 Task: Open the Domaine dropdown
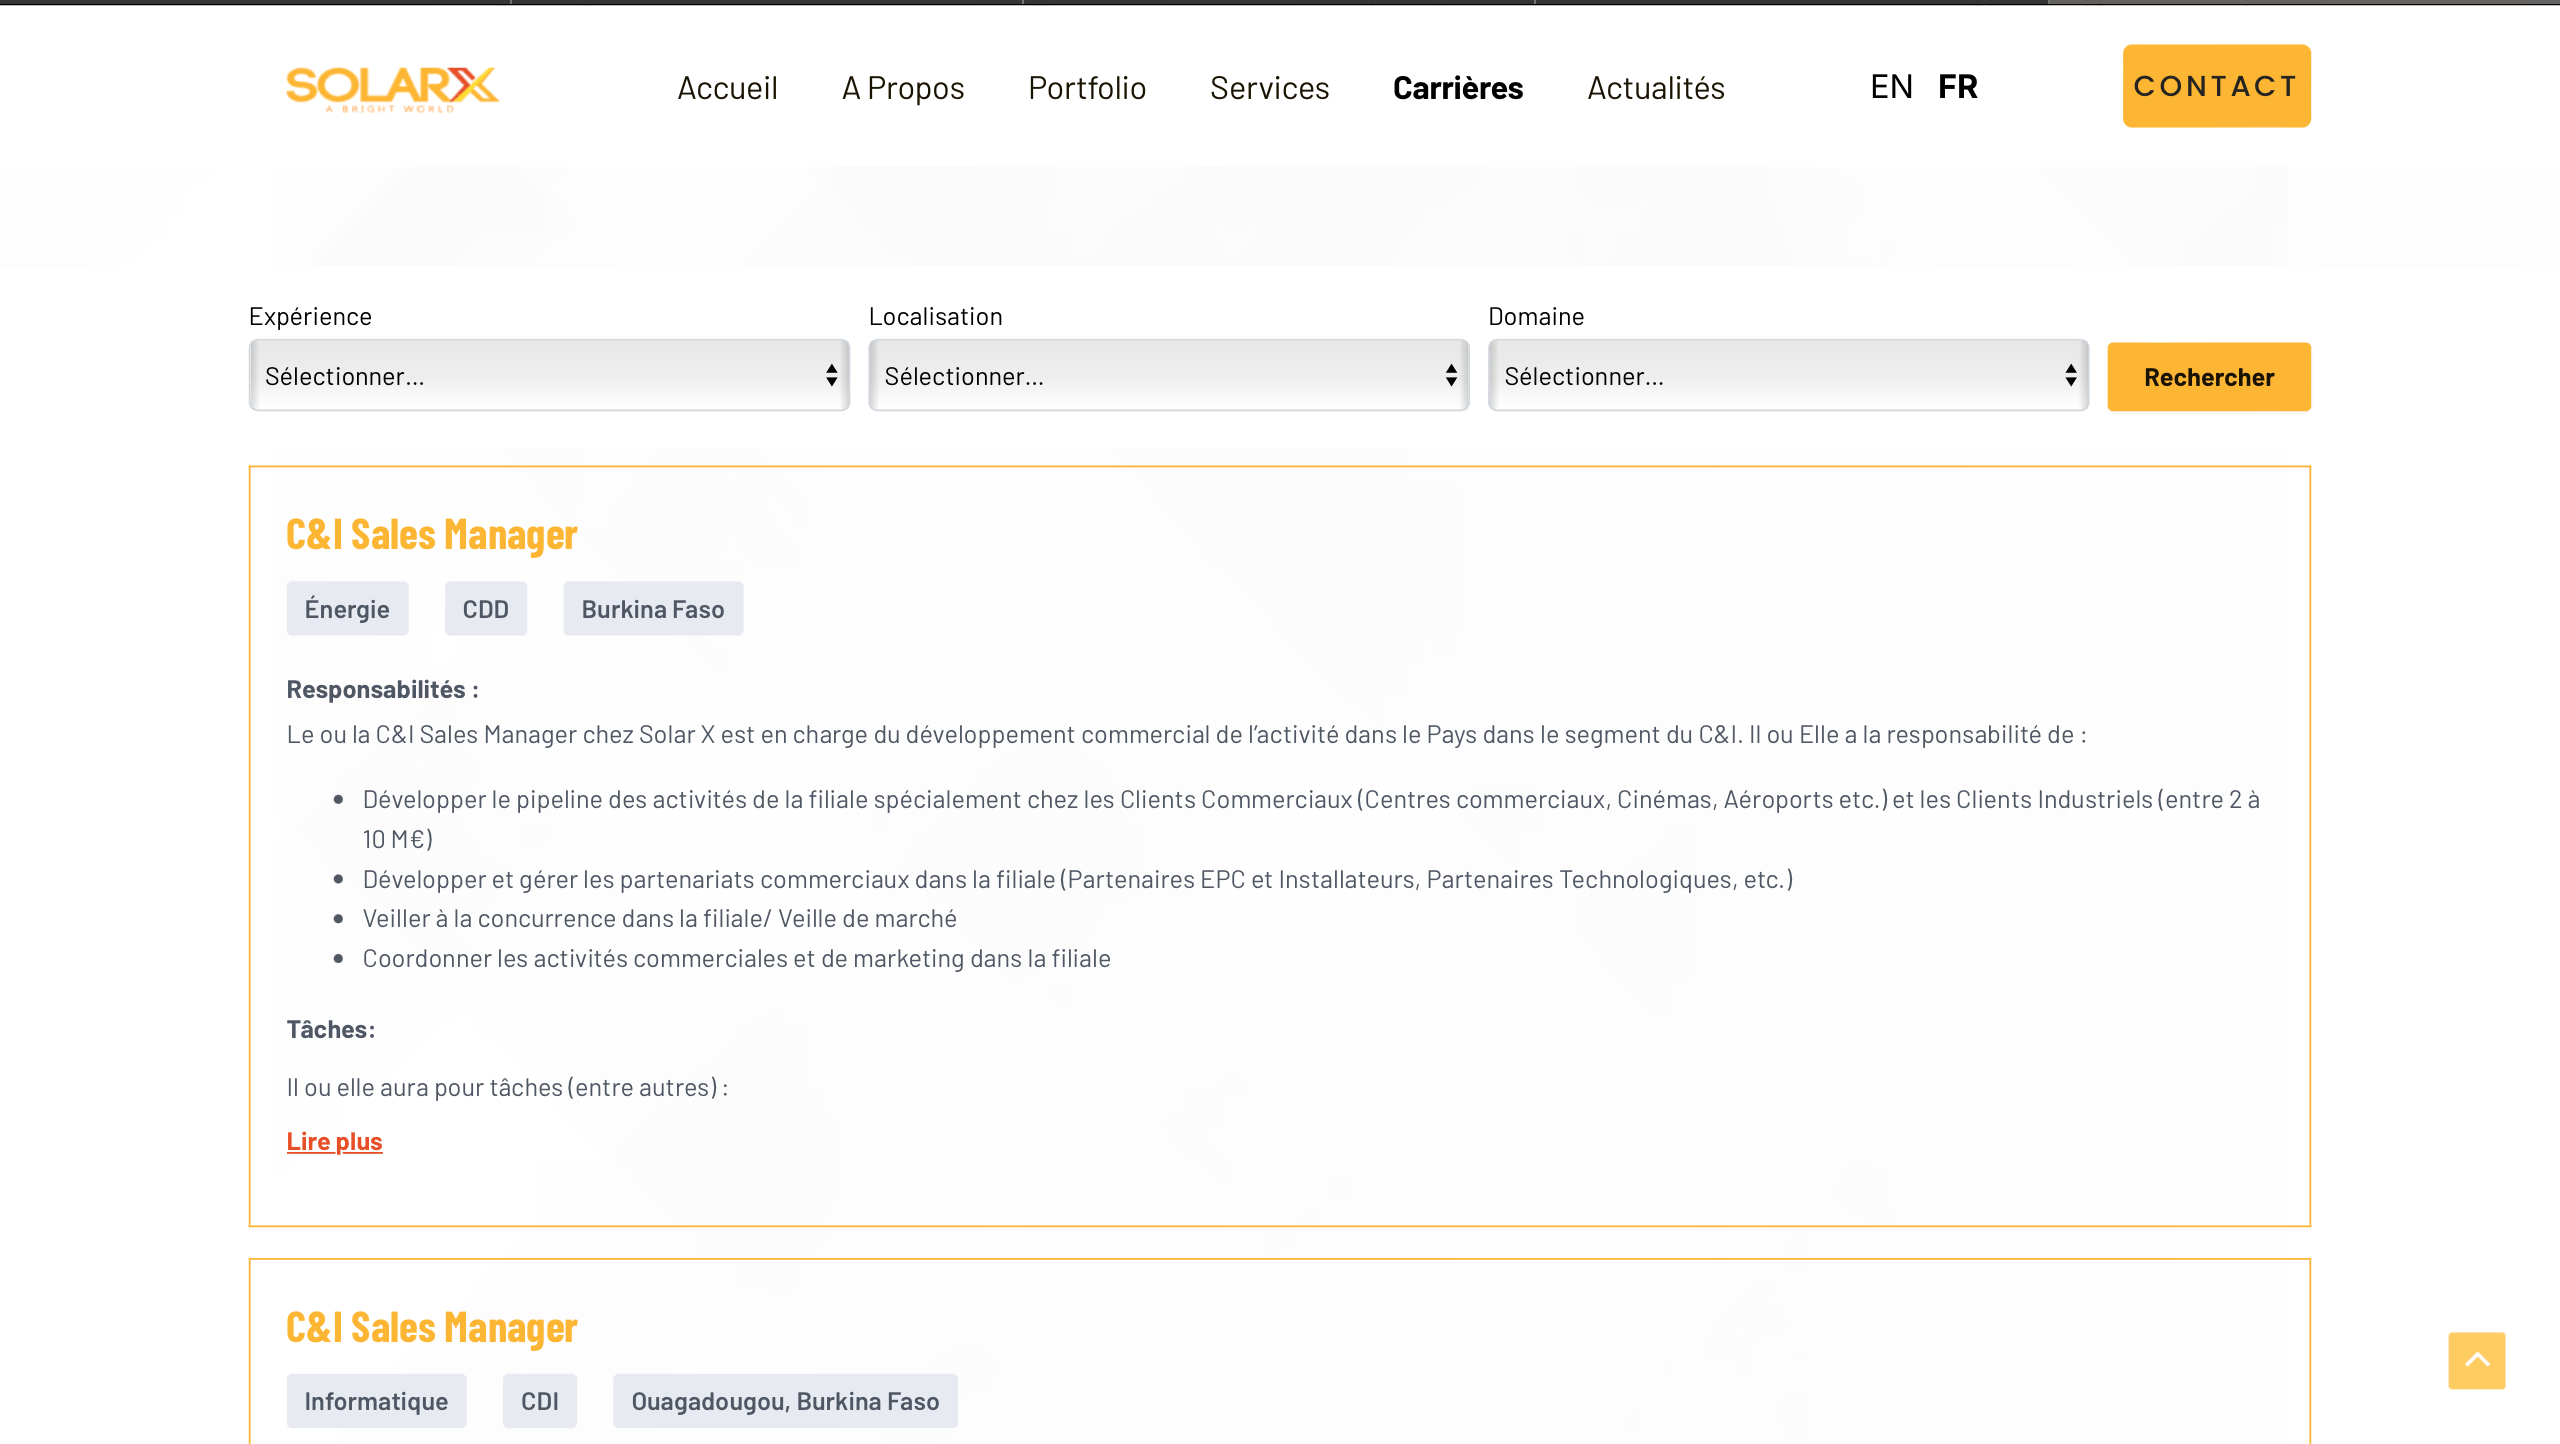[1787, 376]
